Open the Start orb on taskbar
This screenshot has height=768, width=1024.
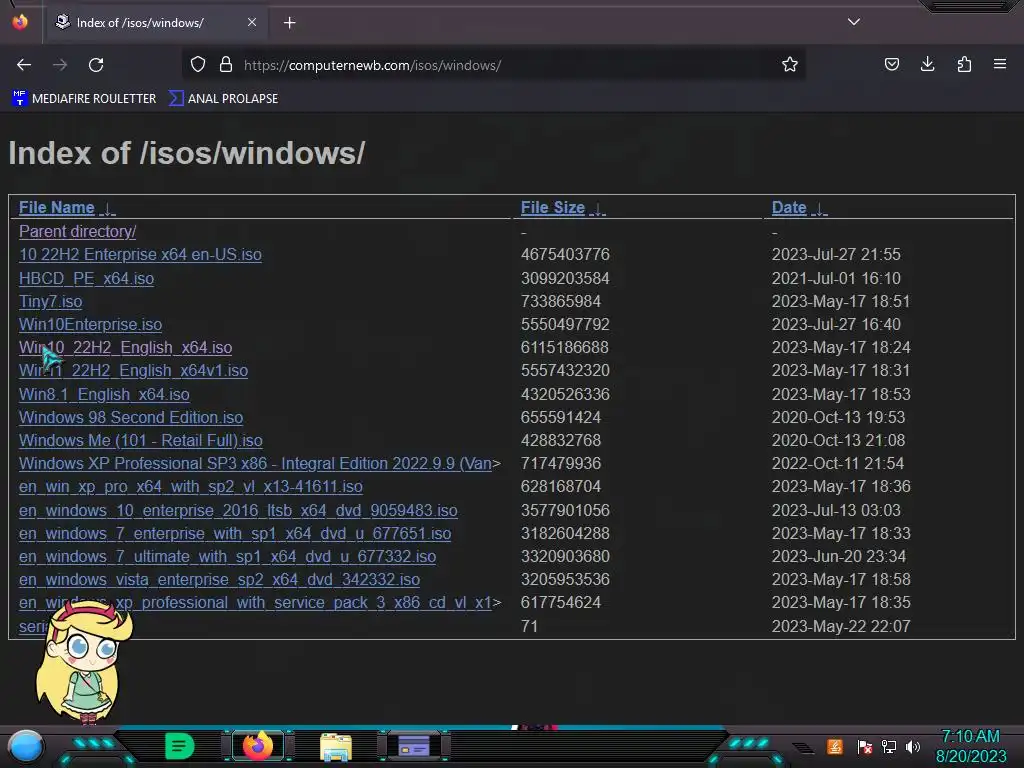pos(26,746)
